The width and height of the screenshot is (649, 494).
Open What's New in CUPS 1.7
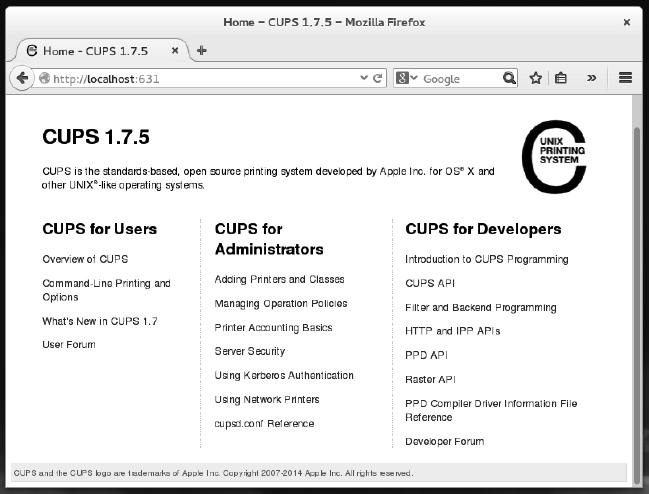coord(100,321)
